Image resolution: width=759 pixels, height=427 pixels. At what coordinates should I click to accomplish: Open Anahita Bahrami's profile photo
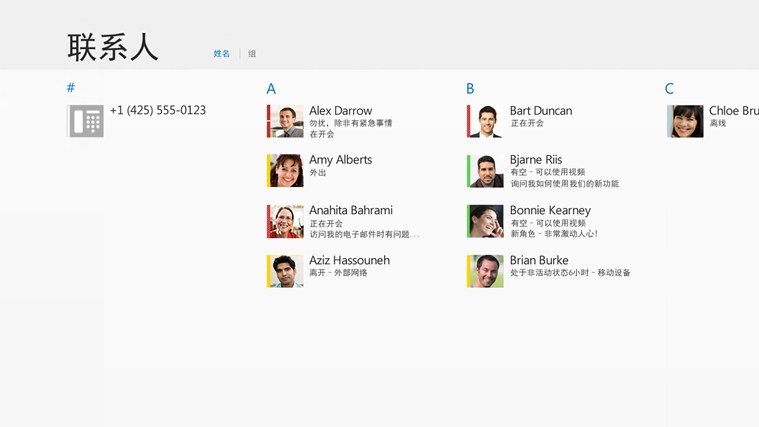coord(287,221)
